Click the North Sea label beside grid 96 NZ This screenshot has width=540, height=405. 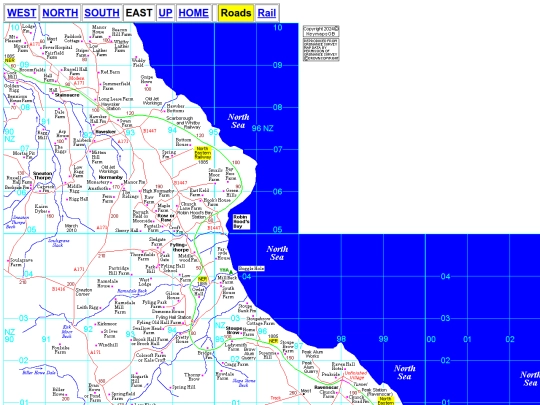pos(238,121)
